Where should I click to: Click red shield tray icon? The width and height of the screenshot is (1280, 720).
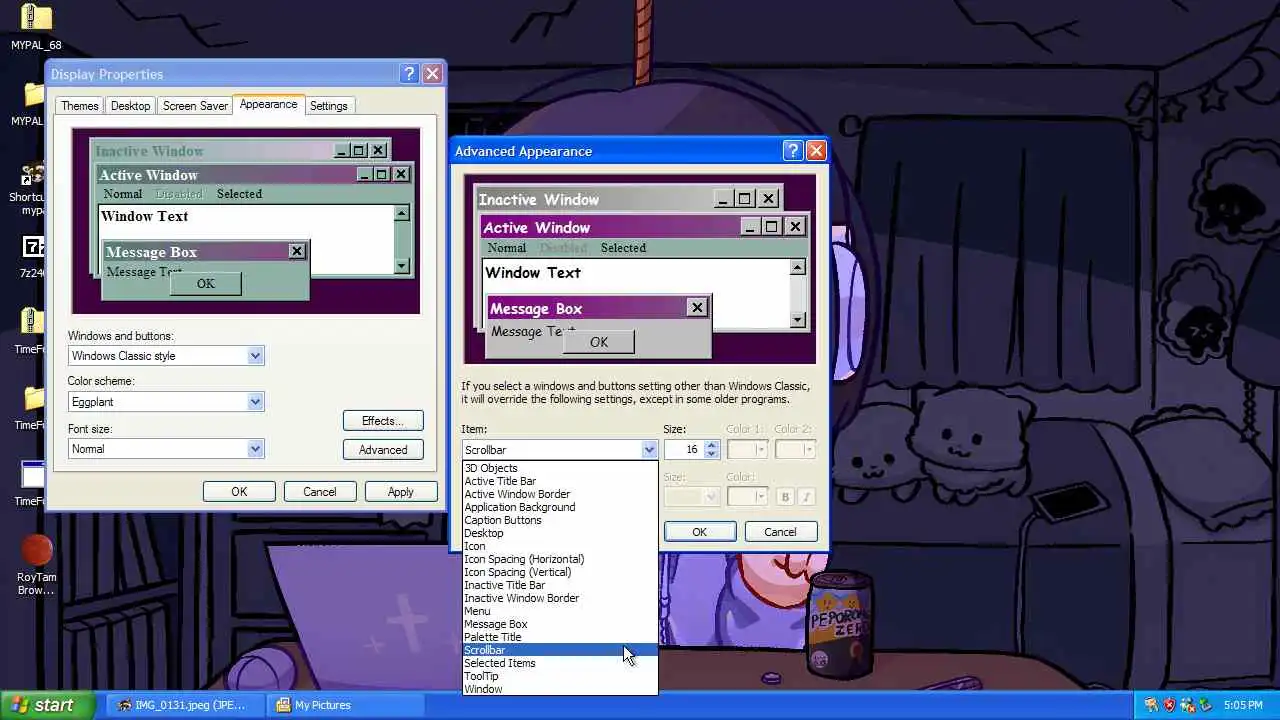1170,705
